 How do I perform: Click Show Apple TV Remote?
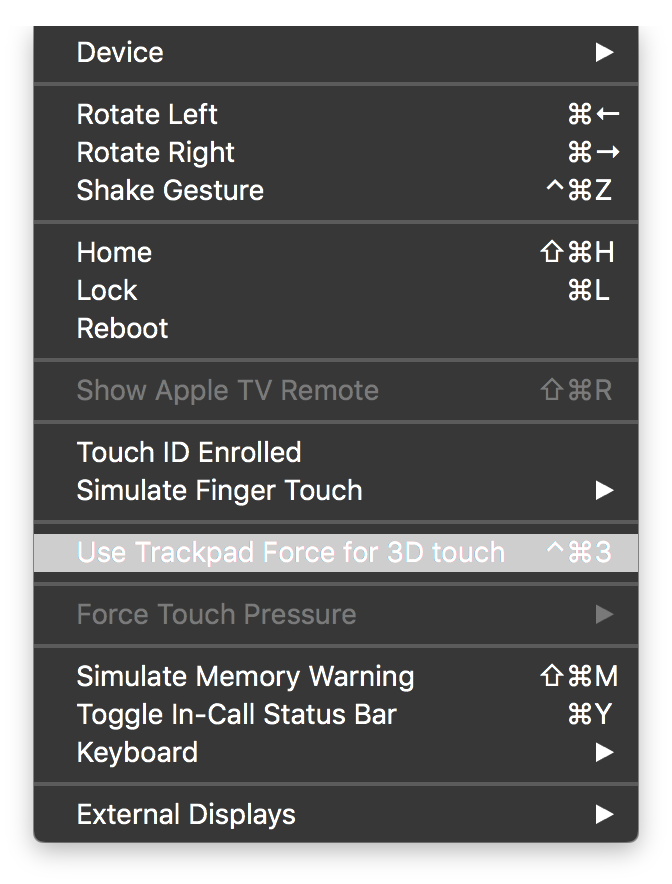tap(228, 390)
